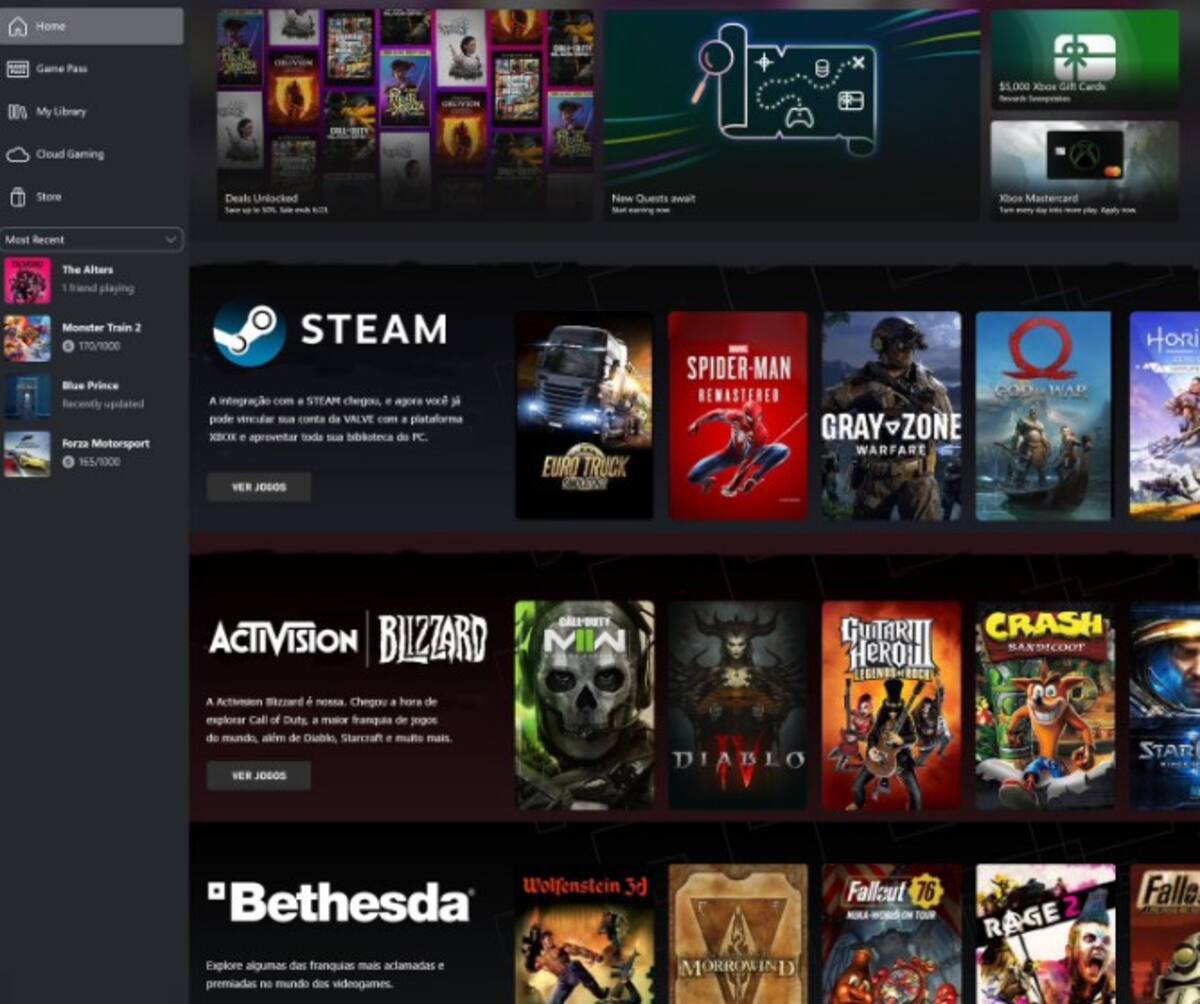Open Morrowind game cover

(x=738, y=934)
